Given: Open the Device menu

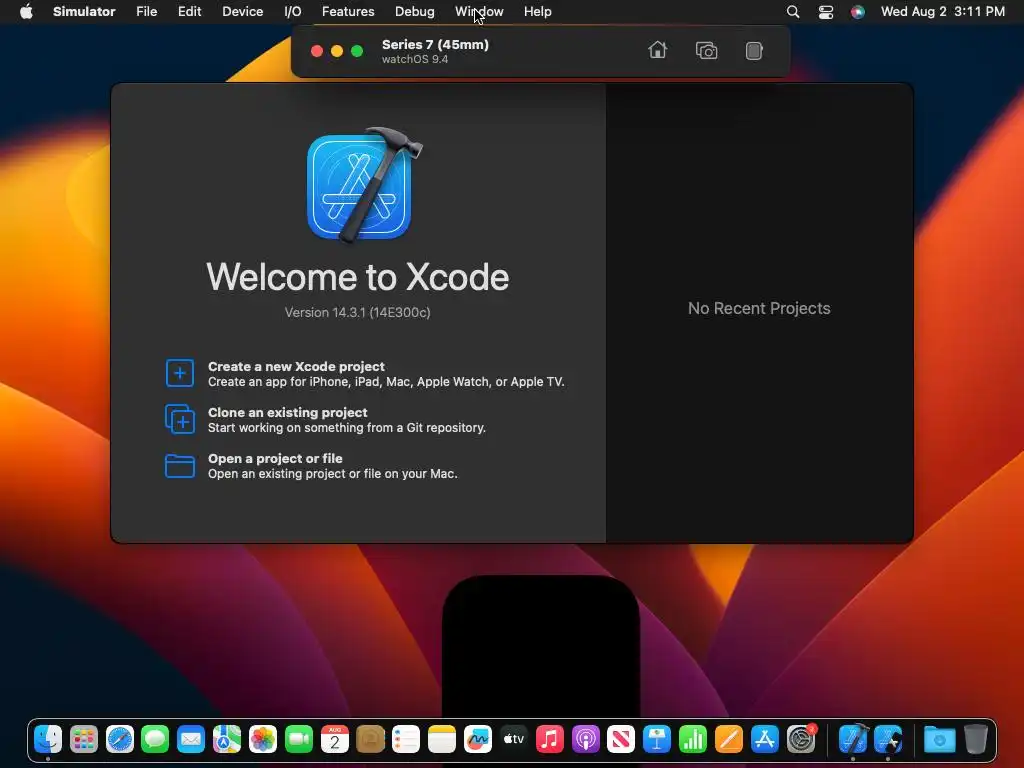Looking at the screenshot, I should pyautogui.click(x=242, y=12).
